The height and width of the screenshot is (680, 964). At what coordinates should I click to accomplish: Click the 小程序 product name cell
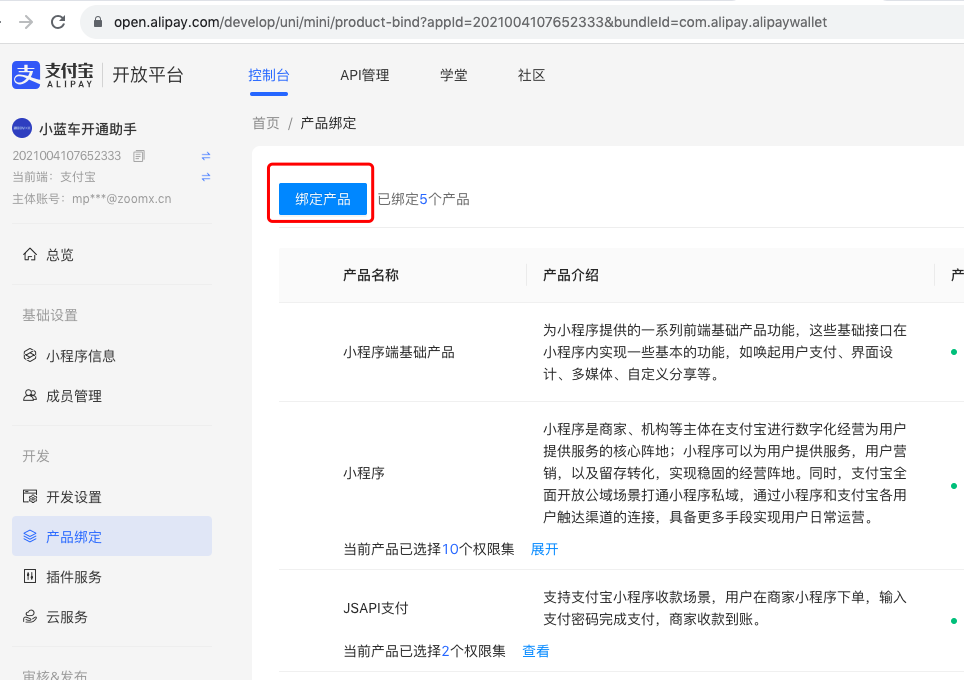click(x=364, y=473)
